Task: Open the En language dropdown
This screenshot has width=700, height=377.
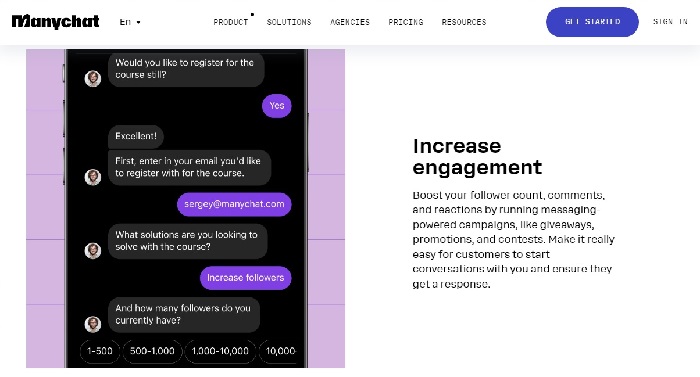Action: tap(130, 22)
